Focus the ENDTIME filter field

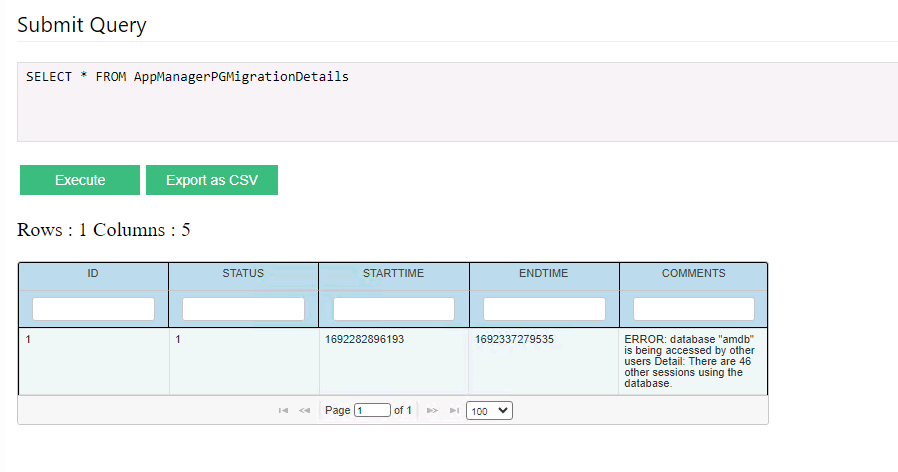pos(544,309)
